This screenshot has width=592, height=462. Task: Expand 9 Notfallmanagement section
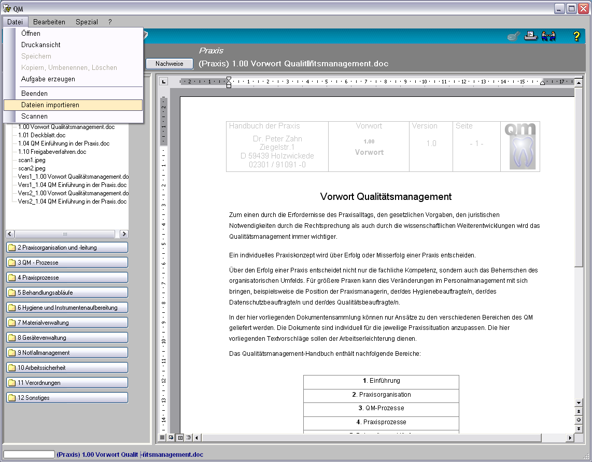[x=67, y=353]
